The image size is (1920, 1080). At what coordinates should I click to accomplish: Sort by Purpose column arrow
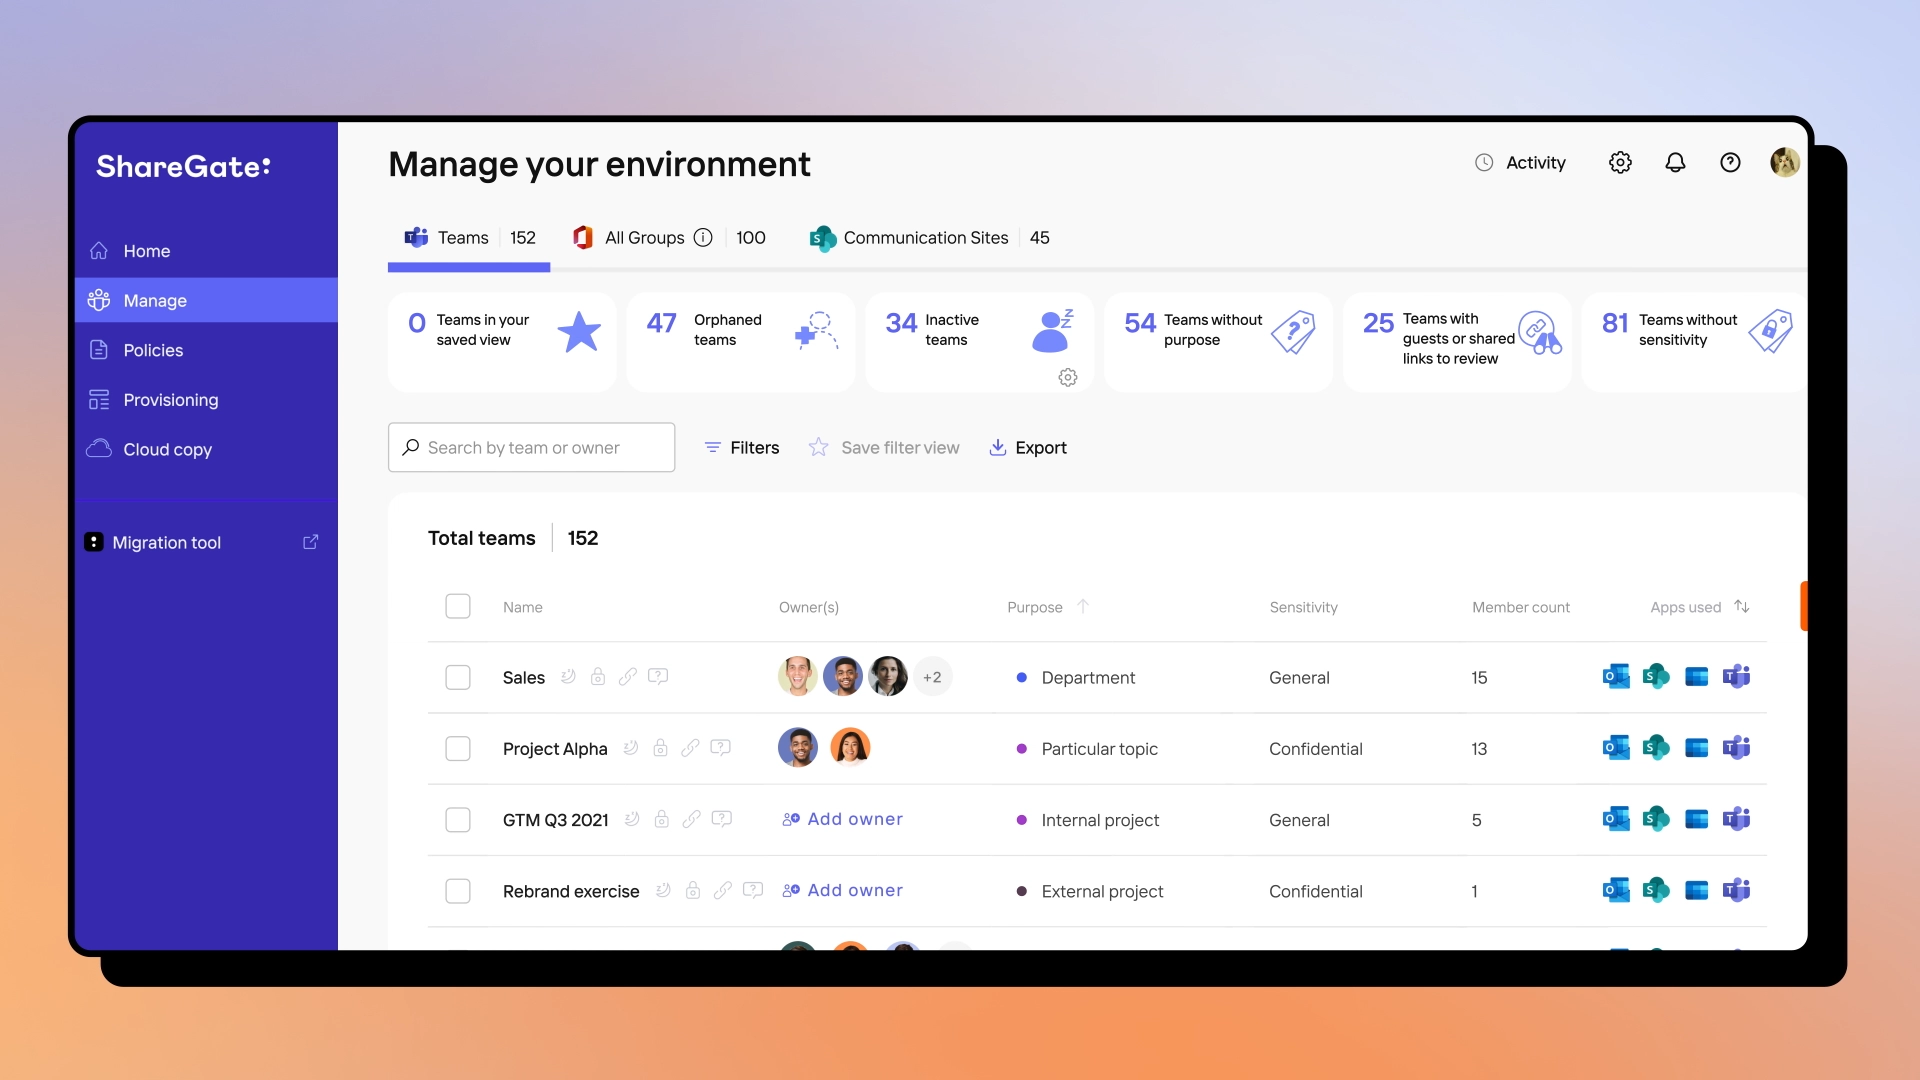pos(1082,606)
